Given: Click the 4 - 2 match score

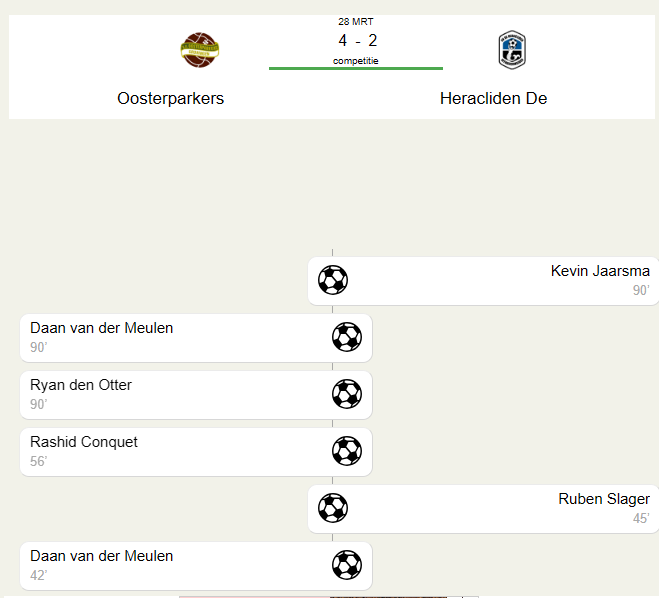Looking at the screenshot, I should click(x=357, y=41).
